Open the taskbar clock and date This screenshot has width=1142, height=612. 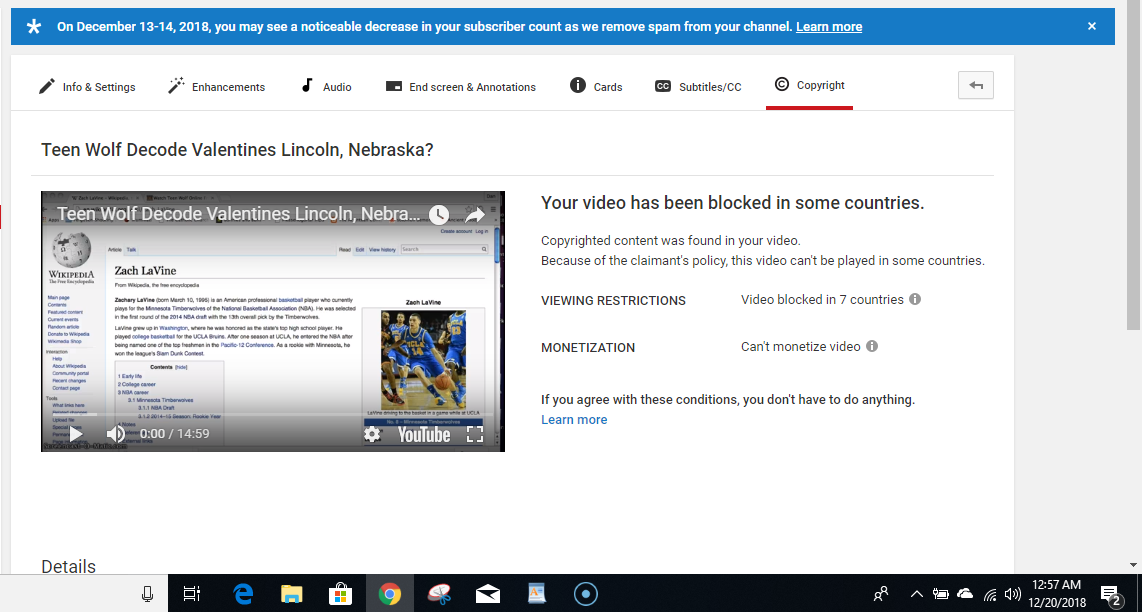coord(1056,594)
